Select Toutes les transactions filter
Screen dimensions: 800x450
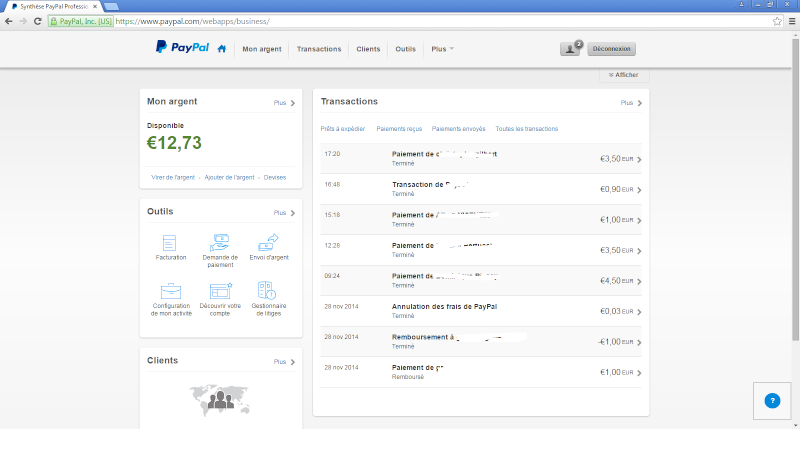point(527,129)
